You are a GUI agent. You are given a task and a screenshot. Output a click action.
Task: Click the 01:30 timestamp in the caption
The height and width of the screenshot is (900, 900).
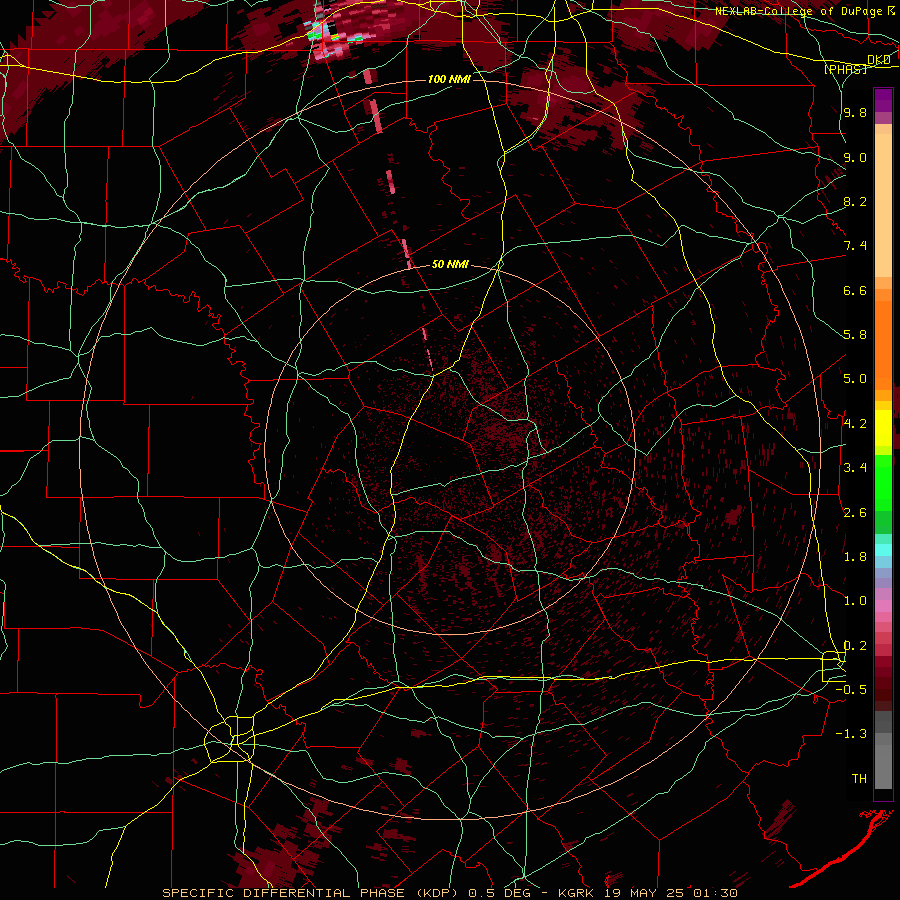[715, 893]
